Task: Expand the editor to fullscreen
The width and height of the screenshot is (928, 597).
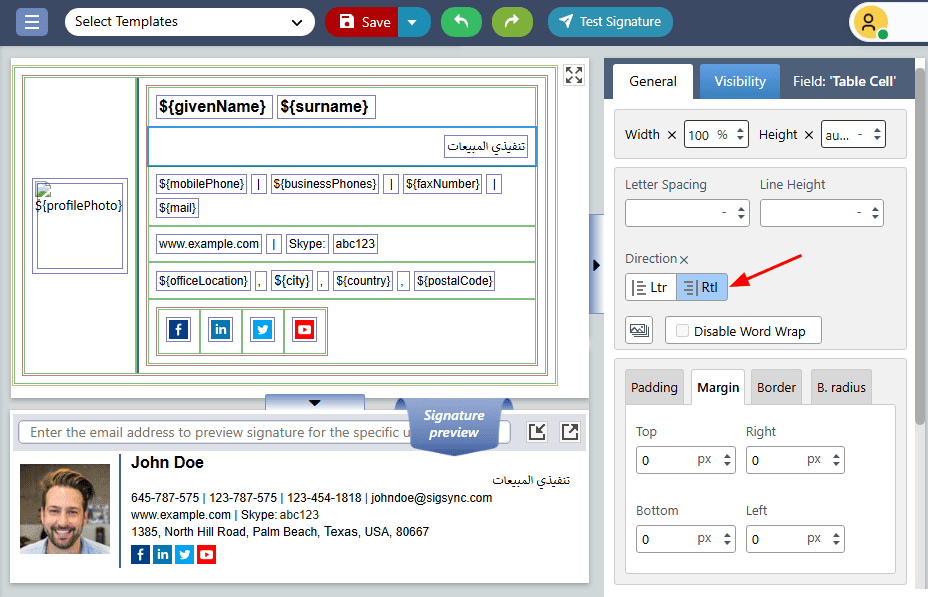Action: coord(574,75)
